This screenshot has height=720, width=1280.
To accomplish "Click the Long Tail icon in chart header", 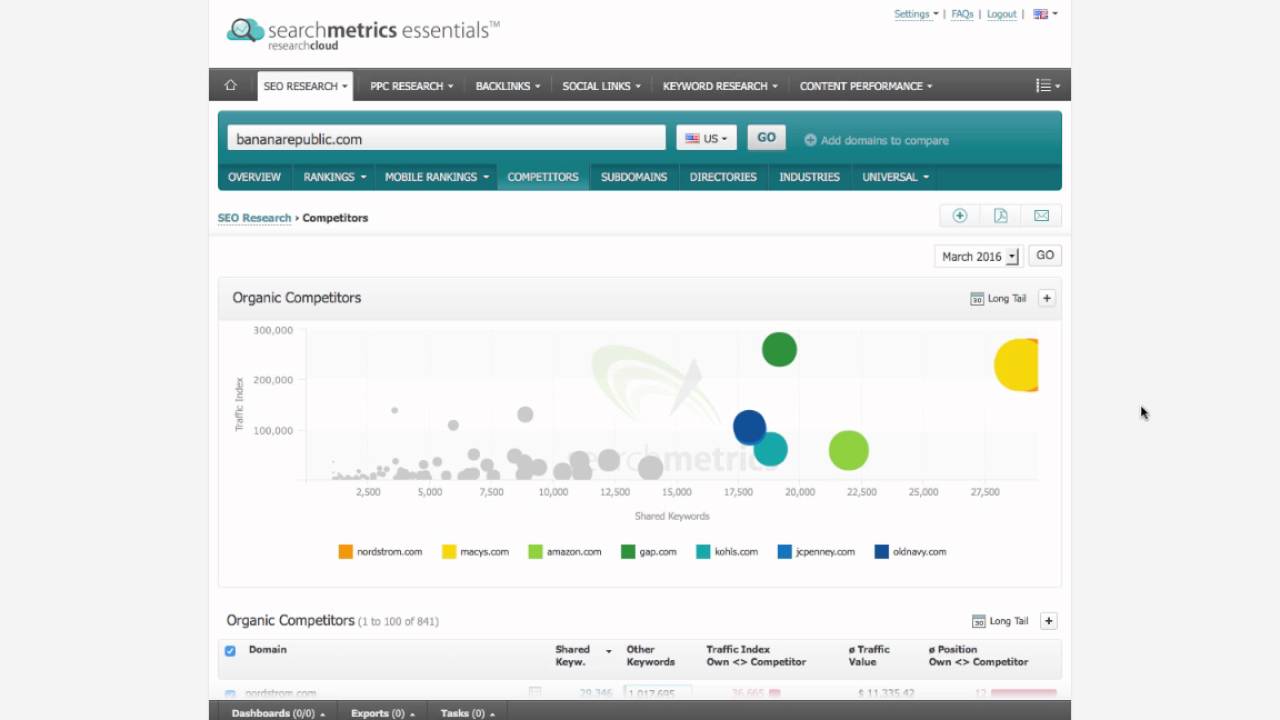I will pos(977,298).
